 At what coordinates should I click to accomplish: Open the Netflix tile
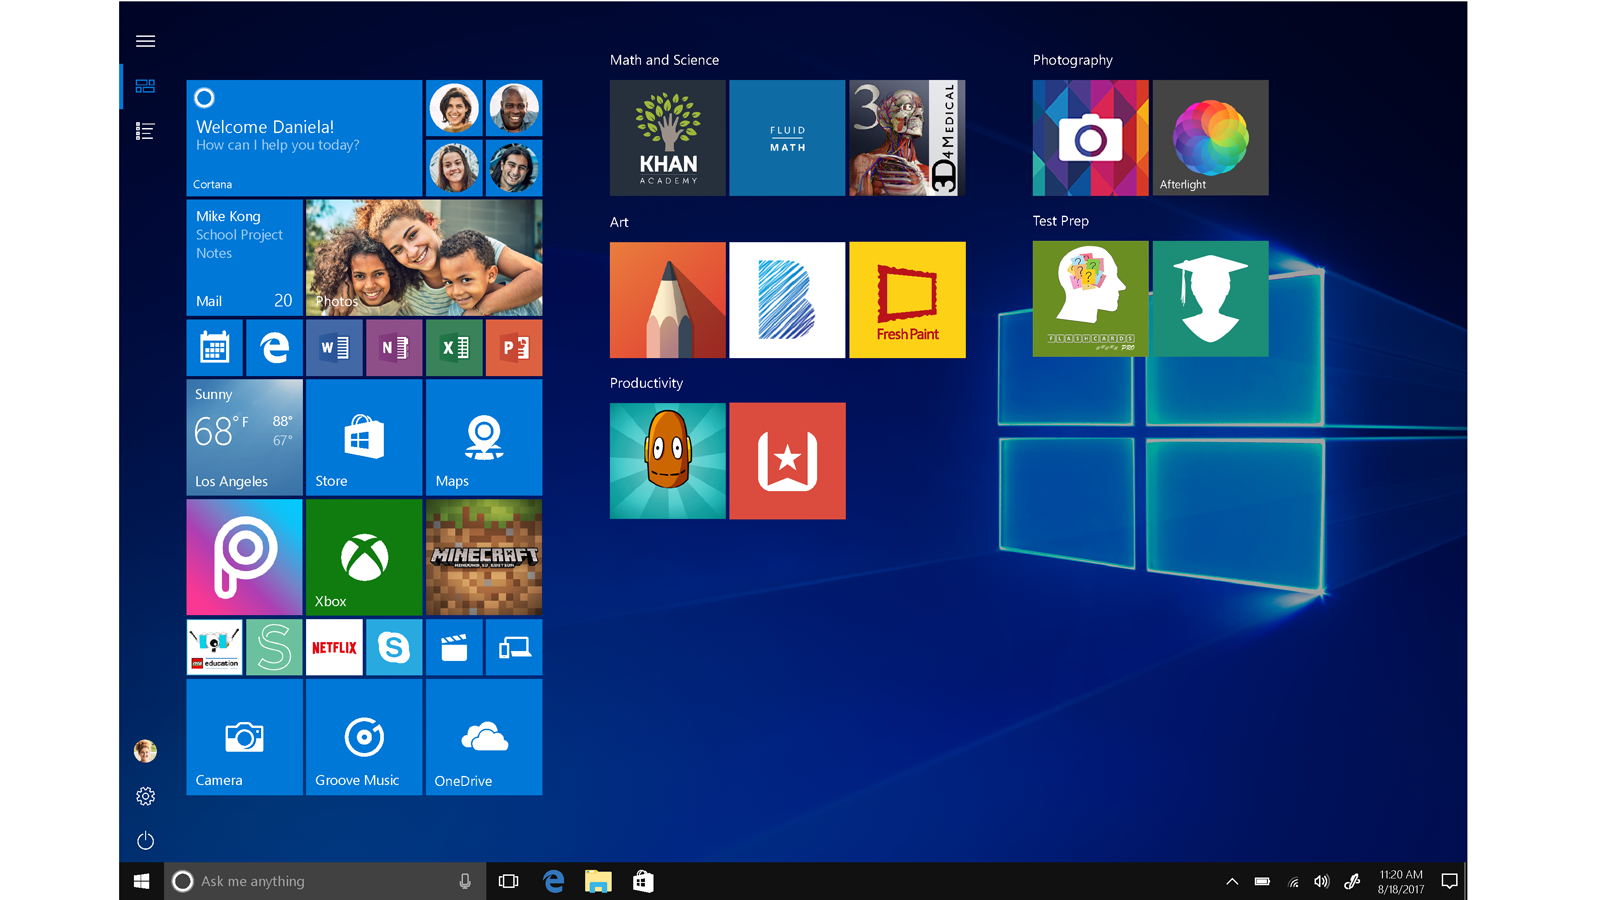click(x=334, y=647)
